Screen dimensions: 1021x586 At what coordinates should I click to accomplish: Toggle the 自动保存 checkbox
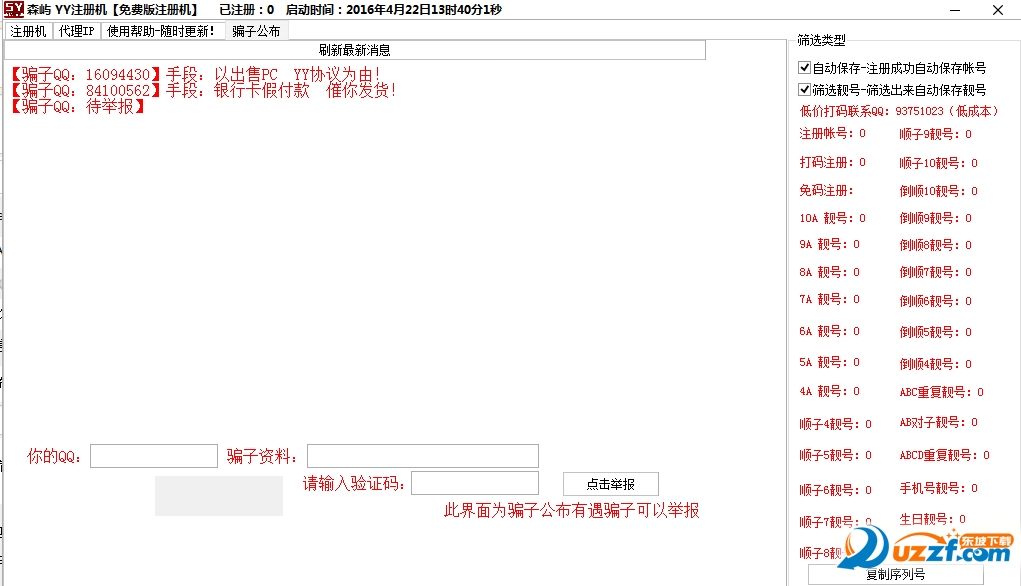click(804, 68)
